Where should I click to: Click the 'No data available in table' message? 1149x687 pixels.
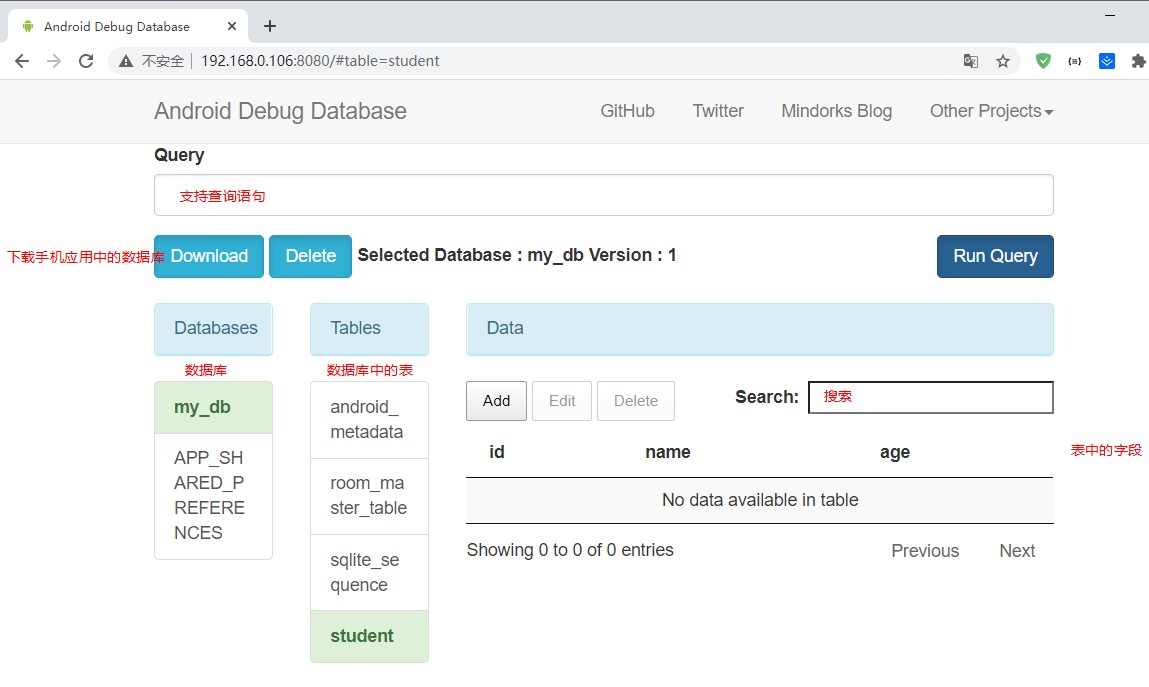point(760,500)
